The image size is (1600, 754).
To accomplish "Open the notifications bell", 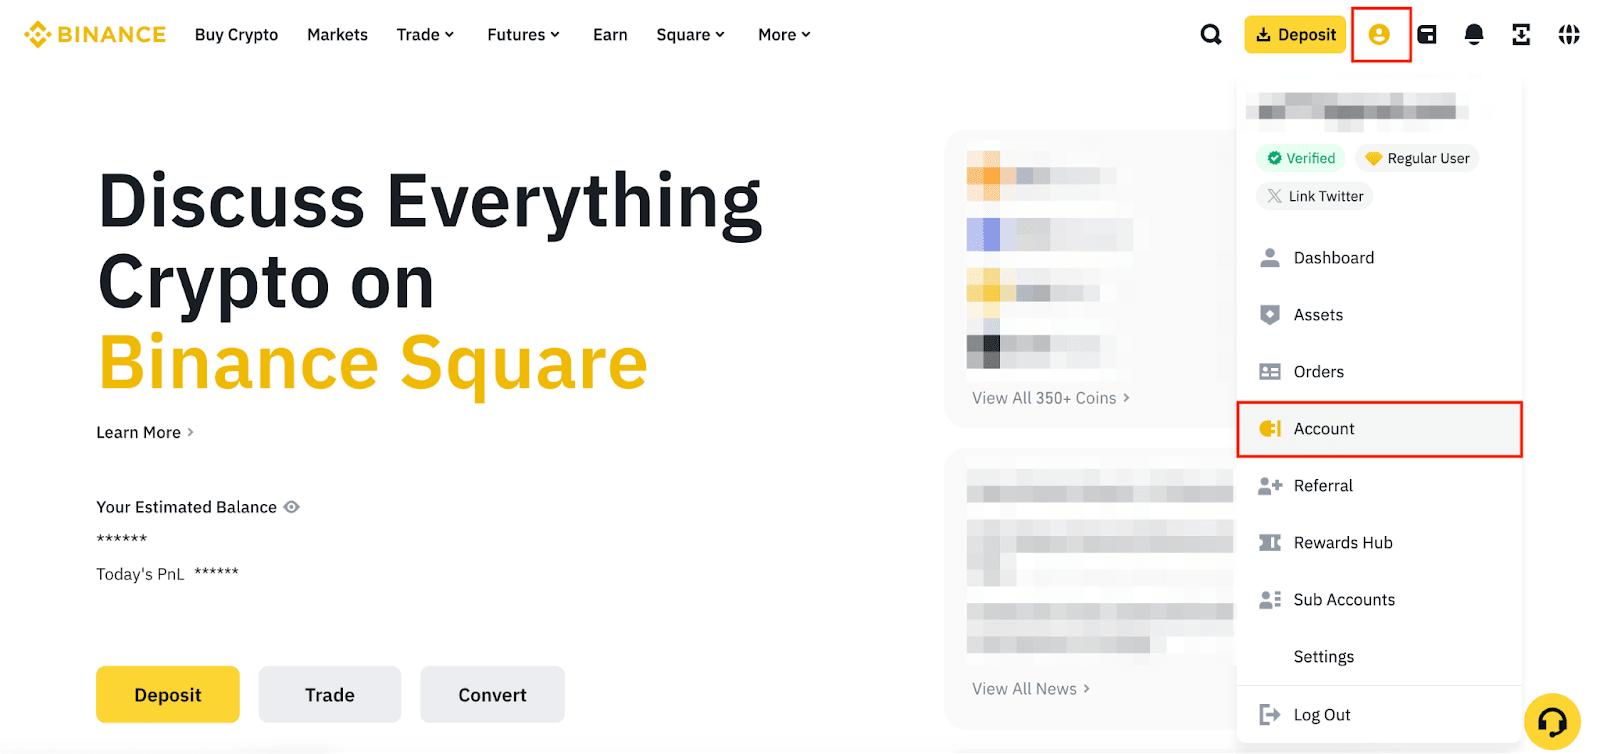I will 1473,35.
